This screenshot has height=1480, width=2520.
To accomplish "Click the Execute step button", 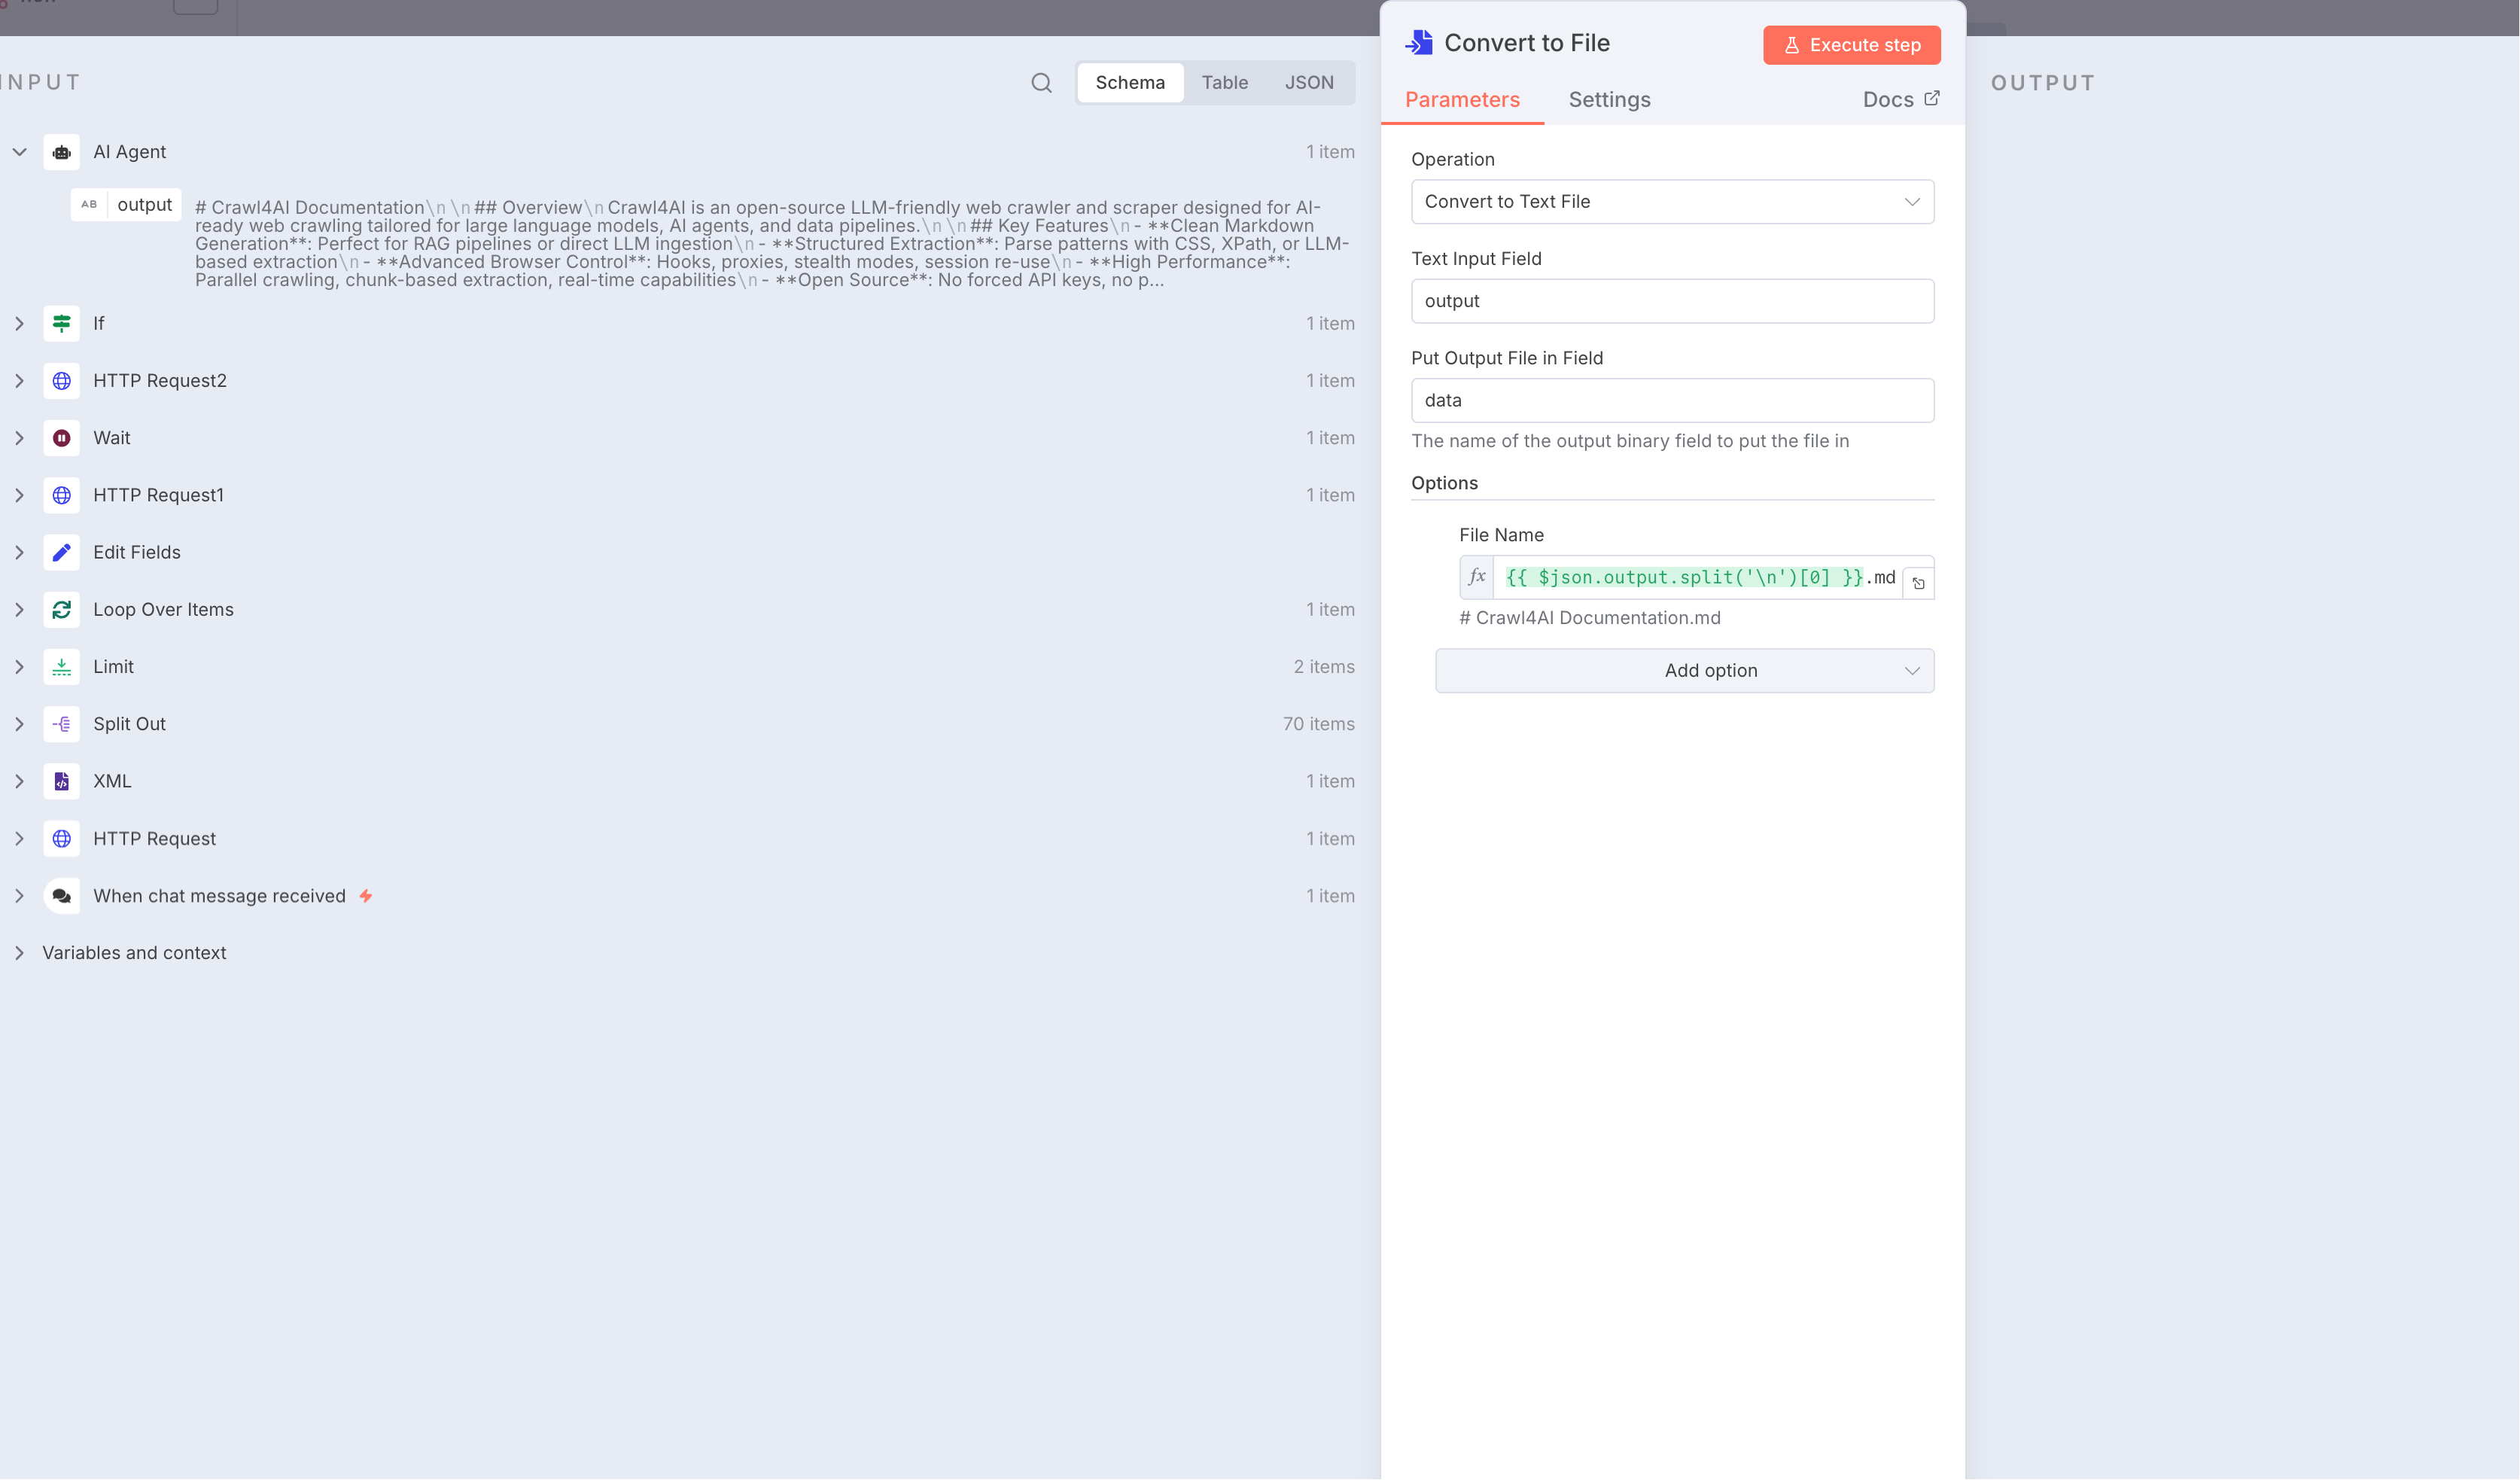I will coord(1851,45).
